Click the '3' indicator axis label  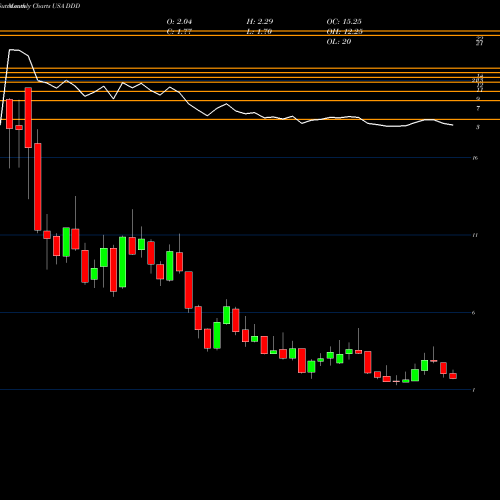[478, 127]
